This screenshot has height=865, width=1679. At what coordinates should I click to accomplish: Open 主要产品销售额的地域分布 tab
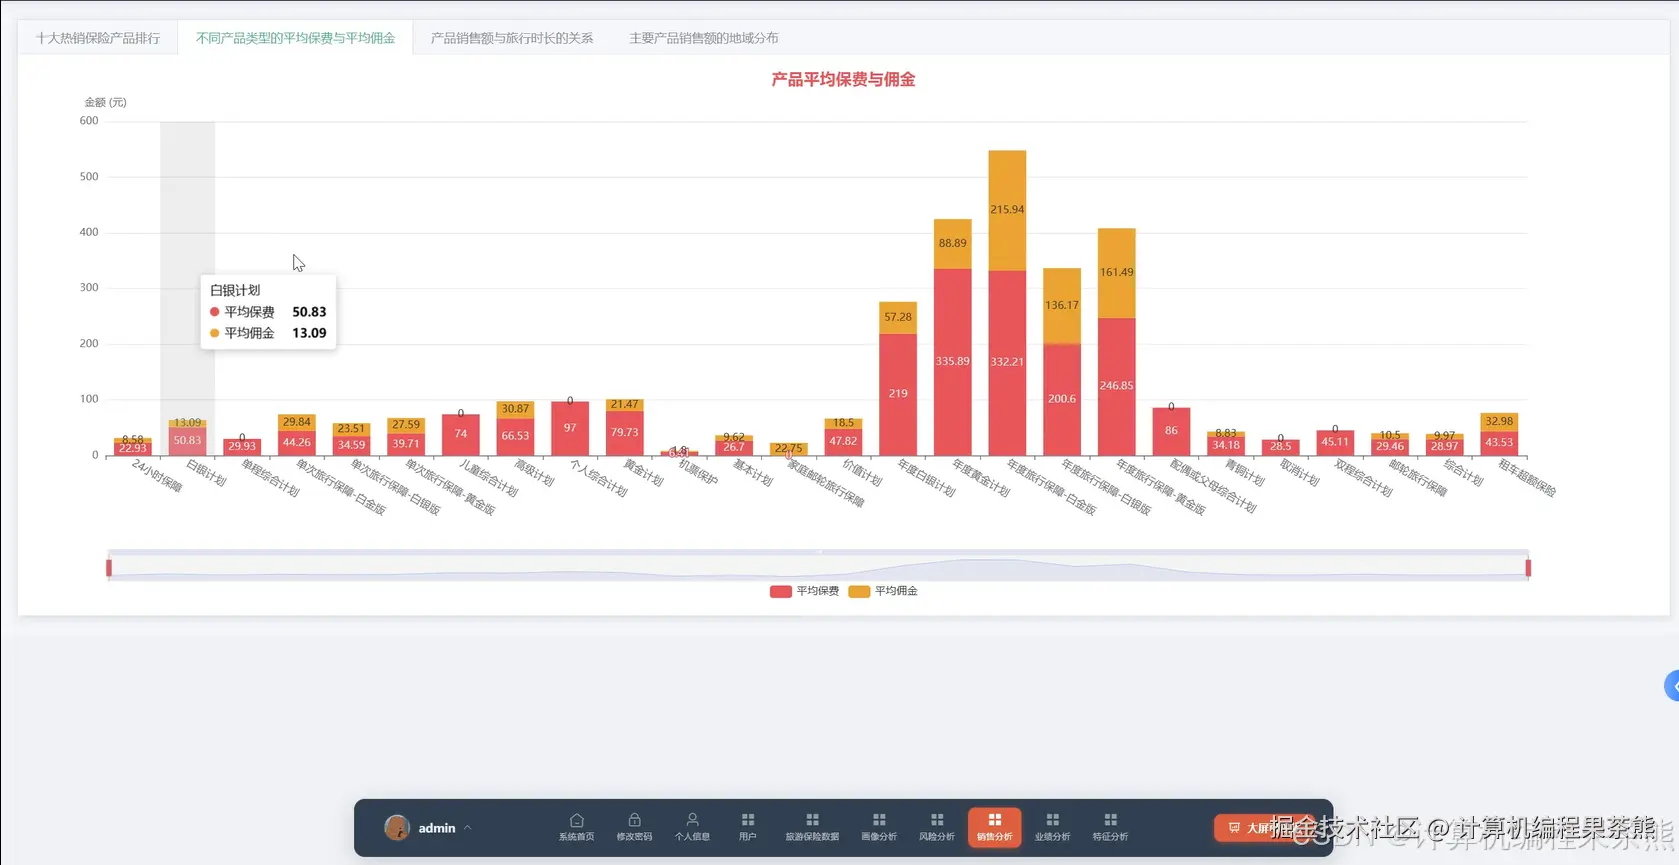[x=704, y=38]
